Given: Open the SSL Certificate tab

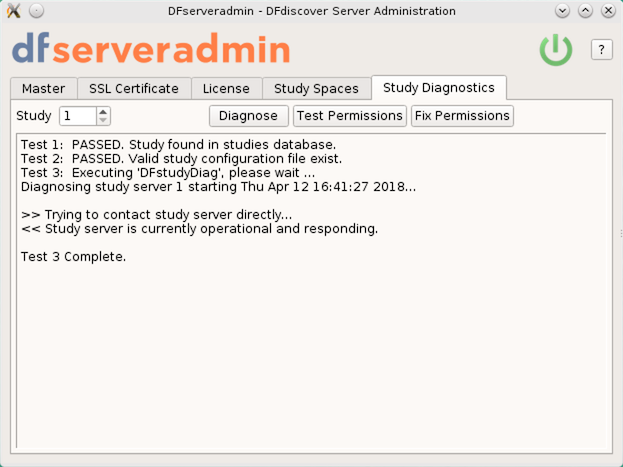Looking at the screenshot, I should (x=134, y=88).
